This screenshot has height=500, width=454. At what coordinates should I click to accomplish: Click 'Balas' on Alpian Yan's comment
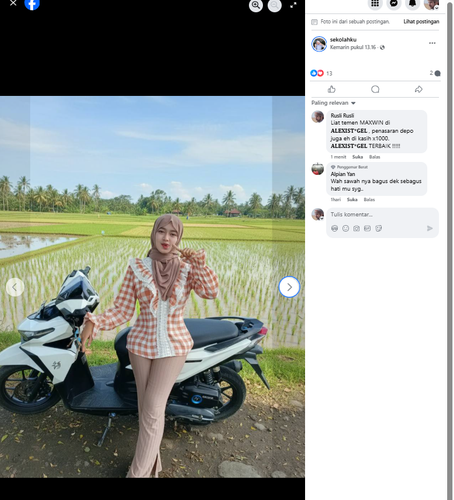click(x=369, y=200)
